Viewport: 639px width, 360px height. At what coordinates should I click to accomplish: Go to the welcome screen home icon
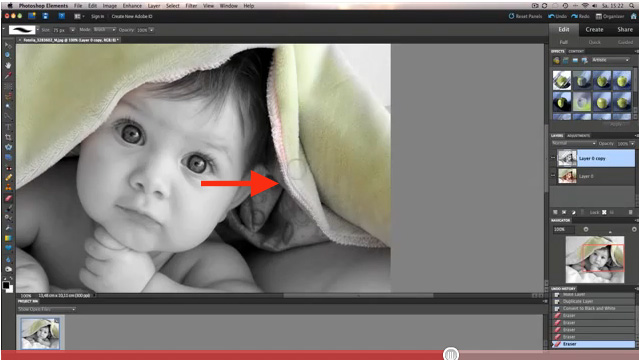coord(634,16)
